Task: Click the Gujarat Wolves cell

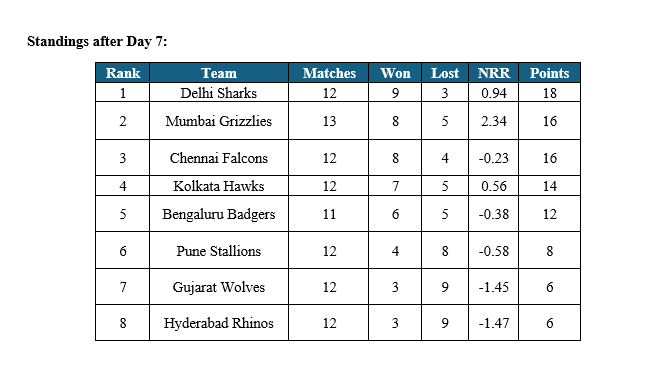Action: [x=219, y=287]
